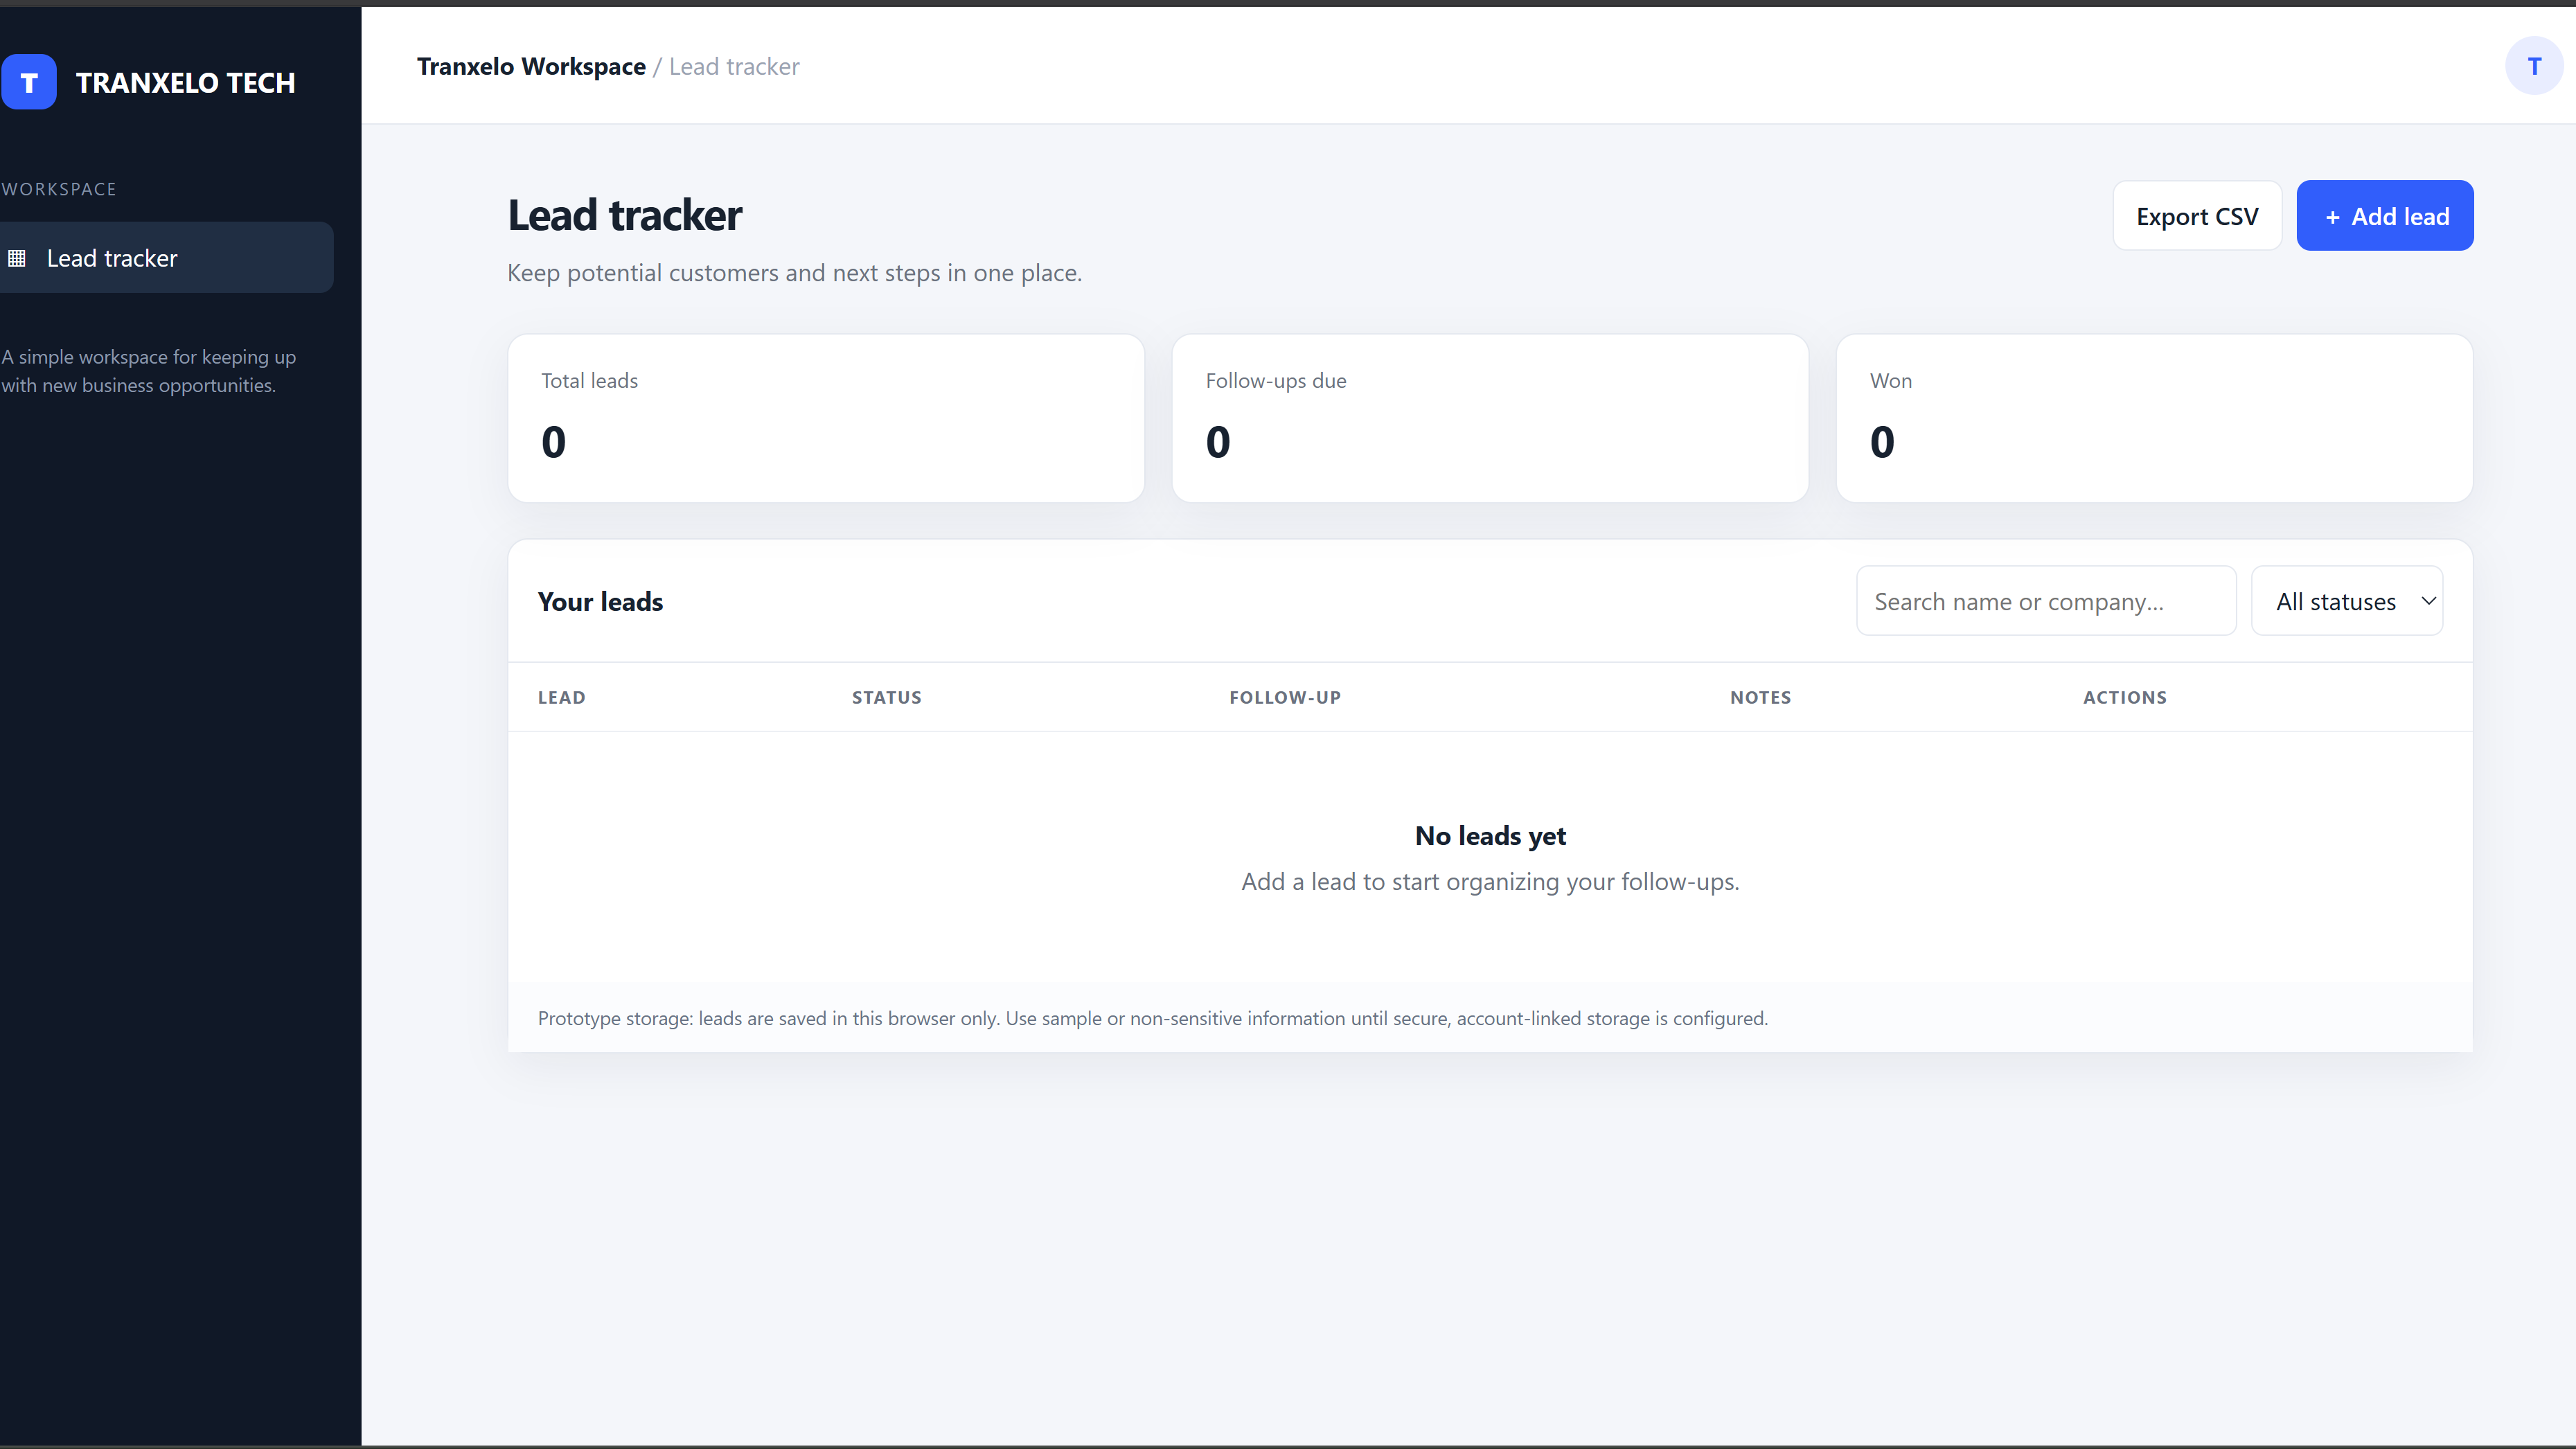Click 'Add a lead to start organizing' text

[1490, 882]
